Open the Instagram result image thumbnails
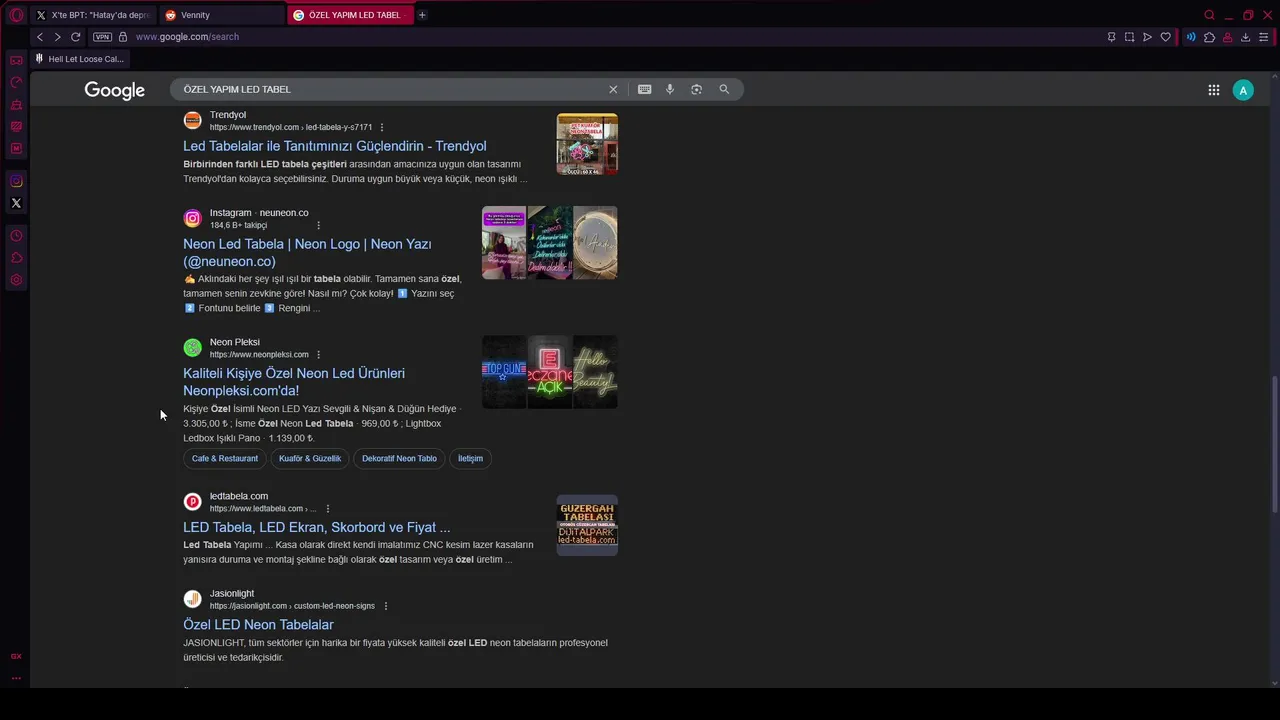 click(x=550, y=243)
